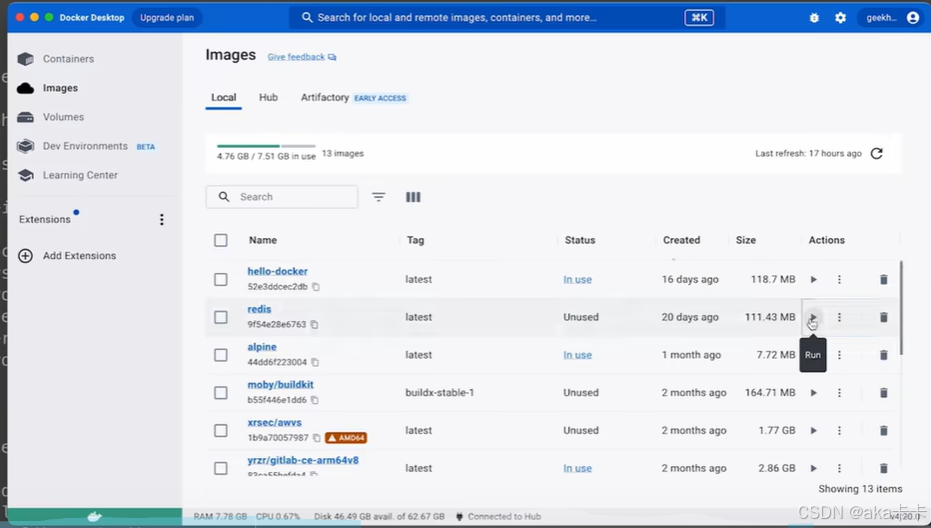Click the Add Extensions plus icon
The height and width of the screenshot is (528, 931).
(x=26, y=256)
